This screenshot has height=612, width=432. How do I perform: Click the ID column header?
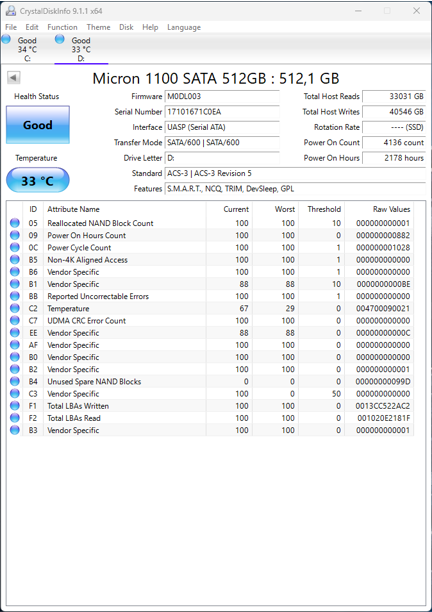pyautogui.click(x=33, y=209)
